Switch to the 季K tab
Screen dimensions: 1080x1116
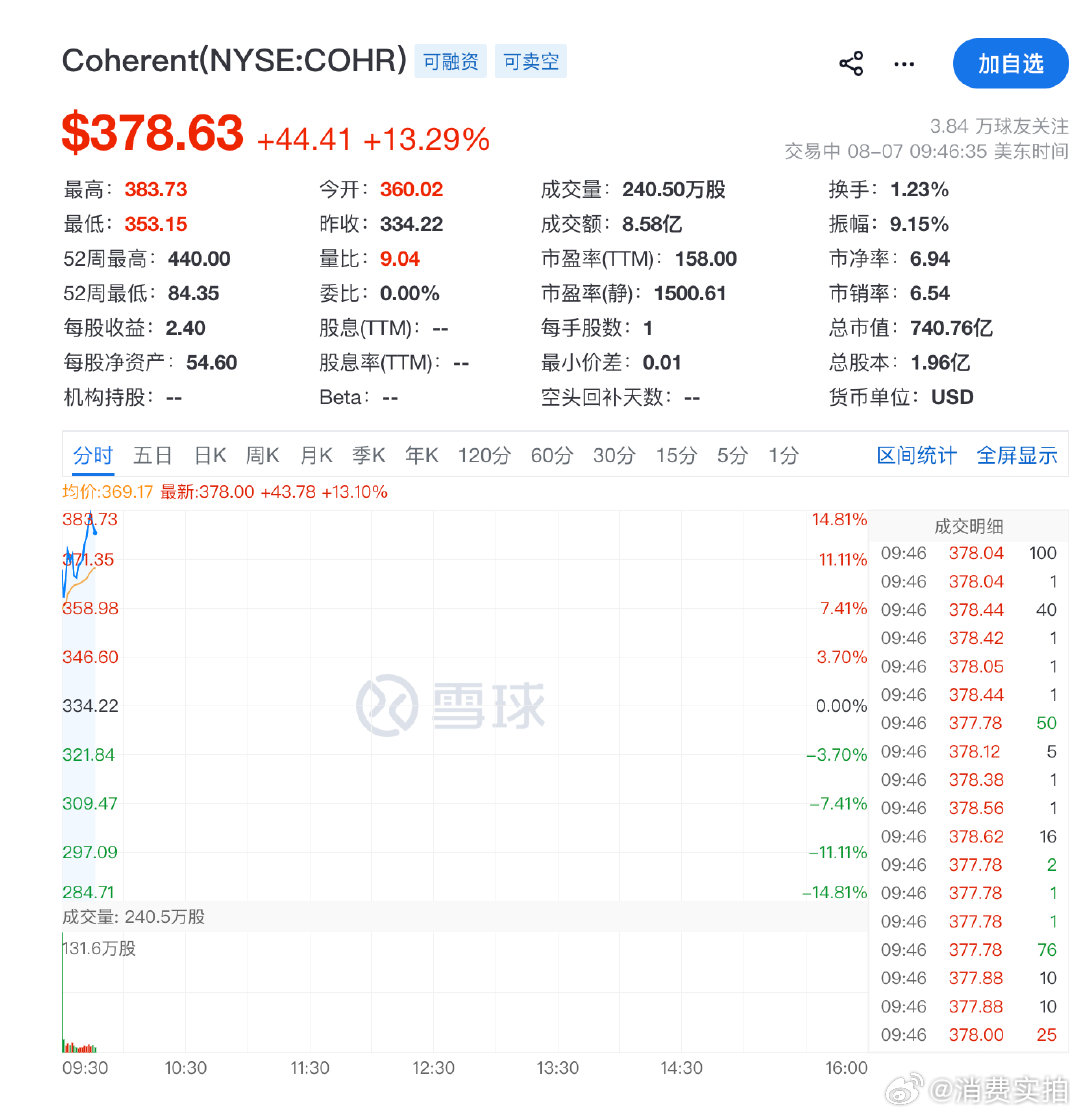(x=369, y=456)
